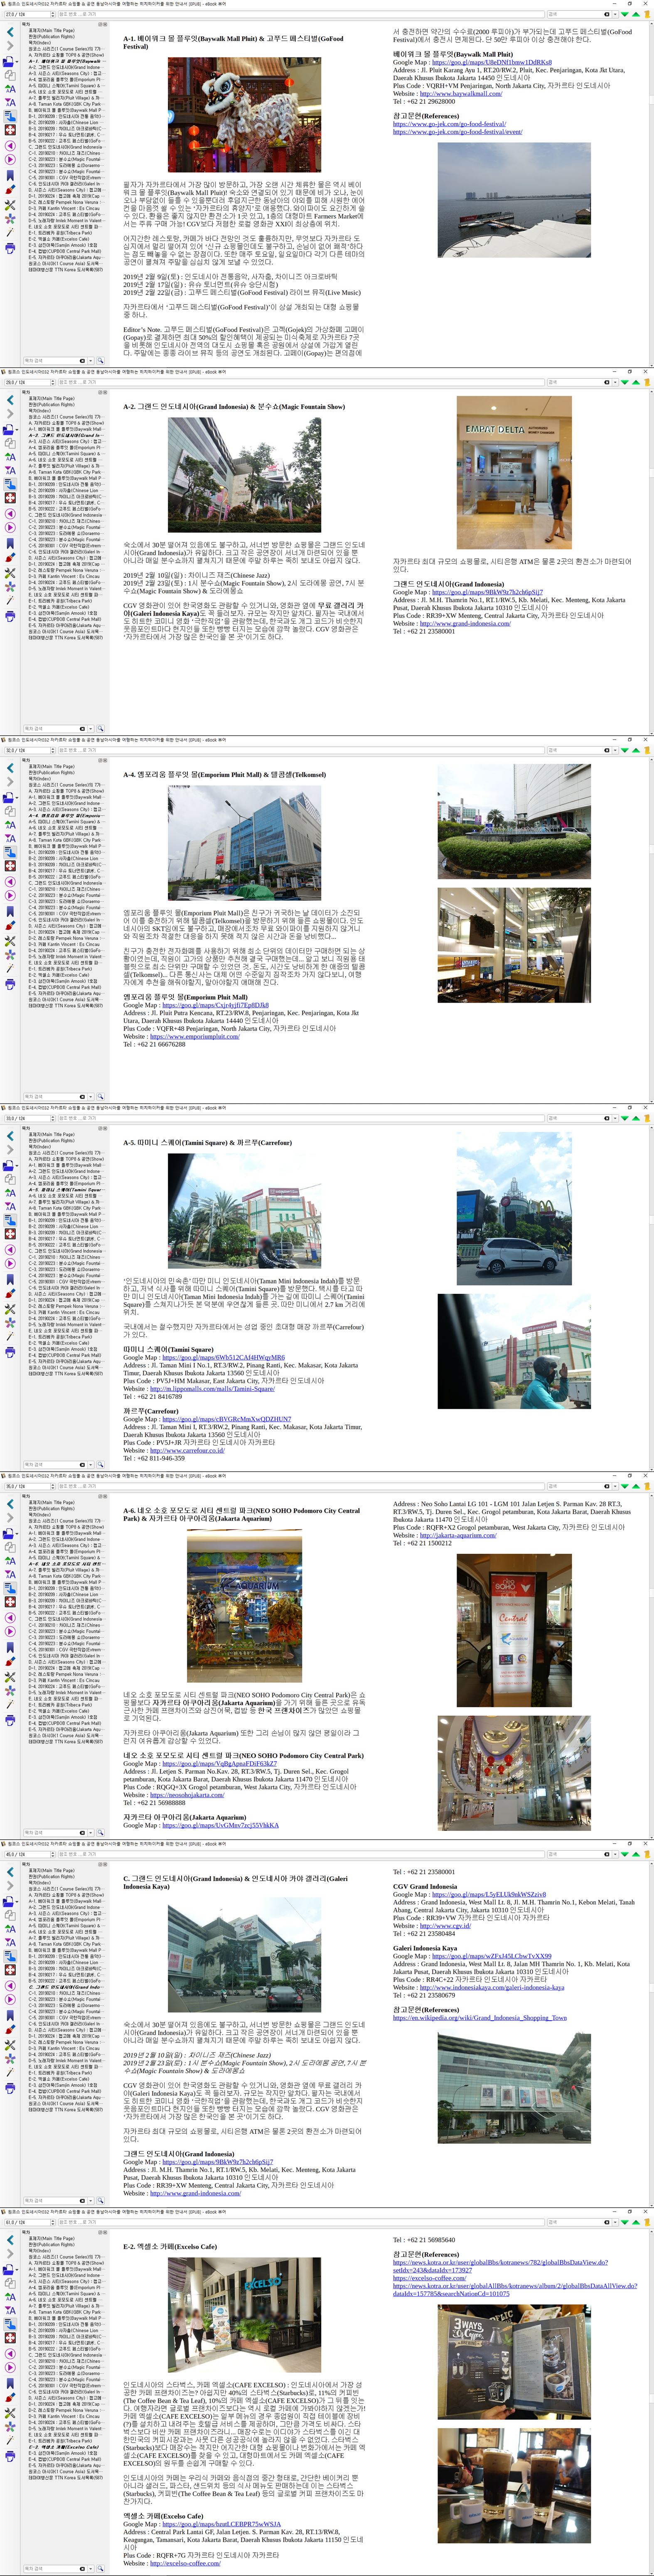Toggle full screen in the A-1 Baywalk window
Image resolution: width=654 pixels, height=2576 pixels.
pos(10,130)
